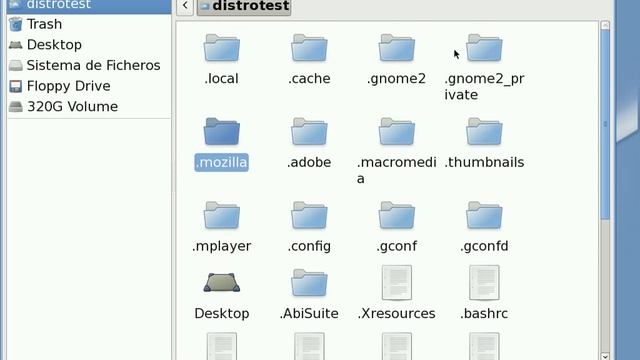The height and width of the screenshot is (360, 640).
Task: Click the .config file name label
Action: pos(309,246)
